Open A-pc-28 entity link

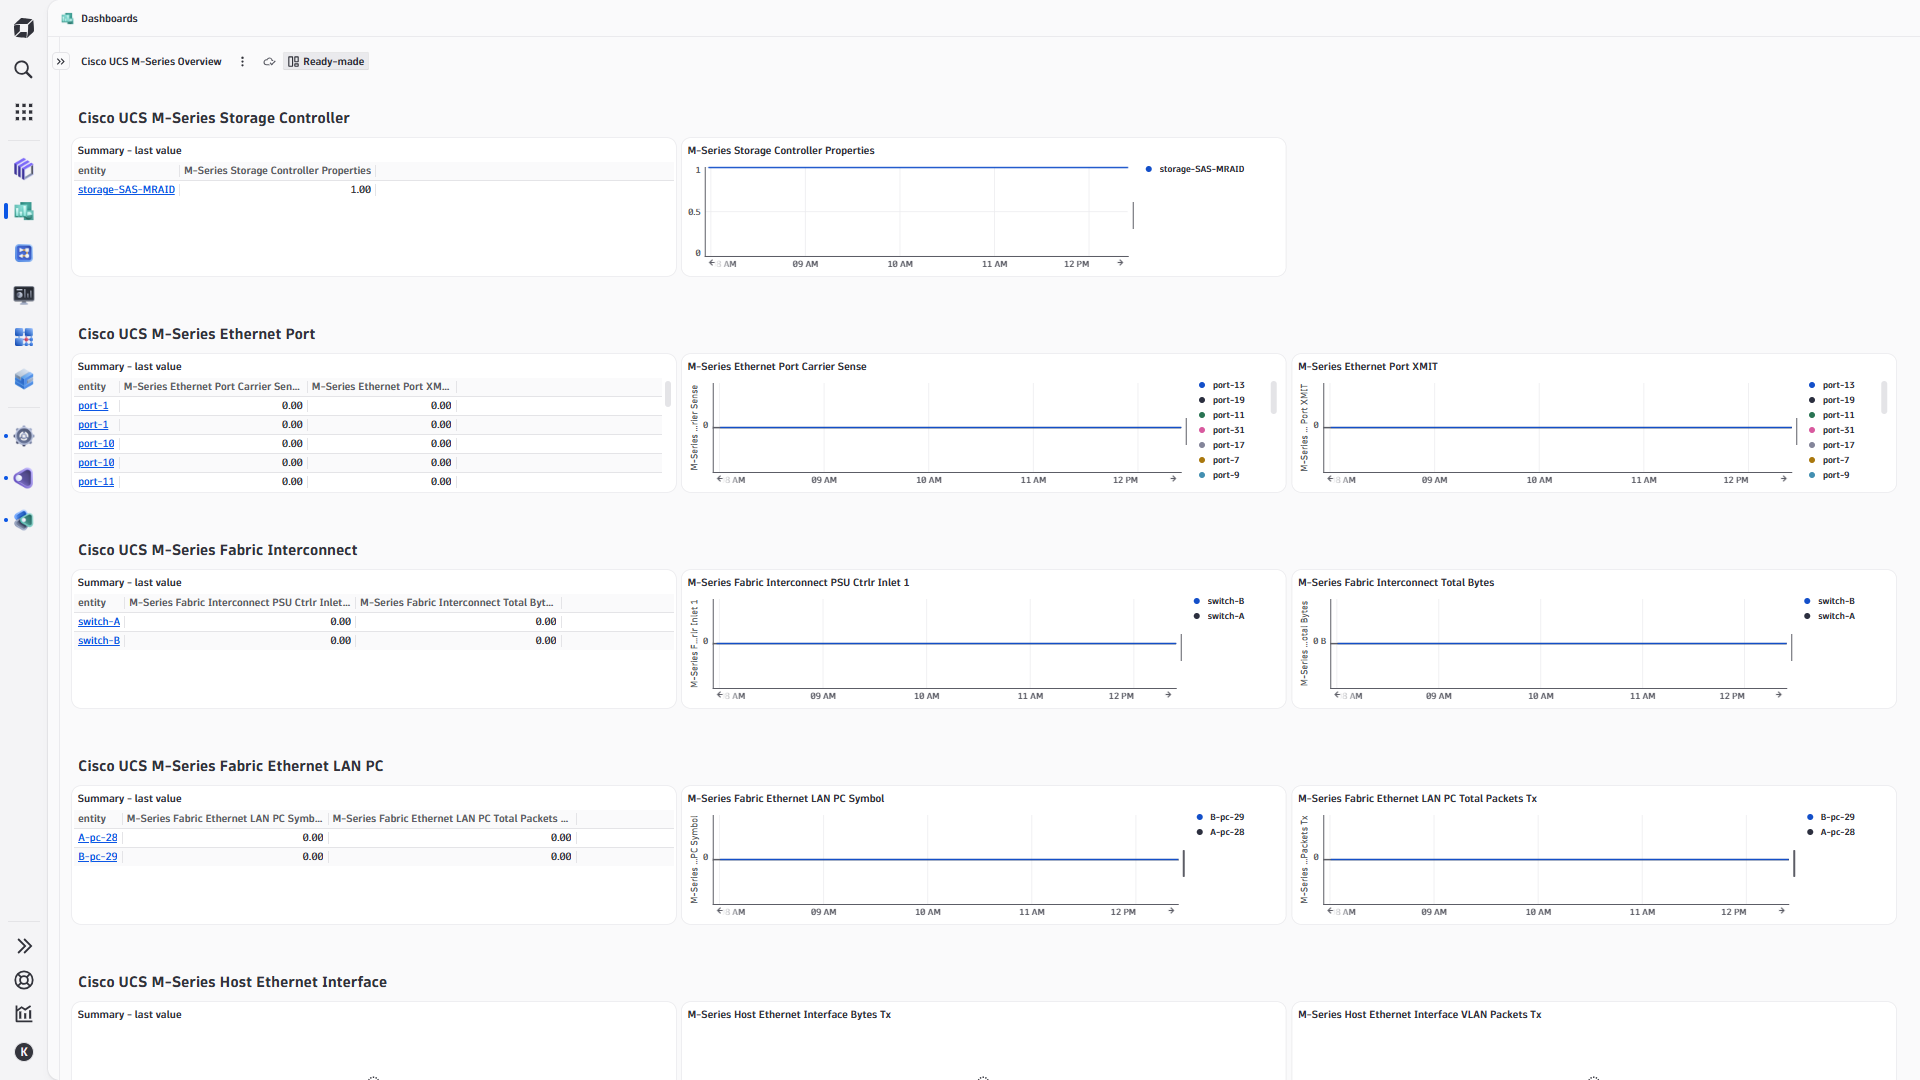coord(98,838)
